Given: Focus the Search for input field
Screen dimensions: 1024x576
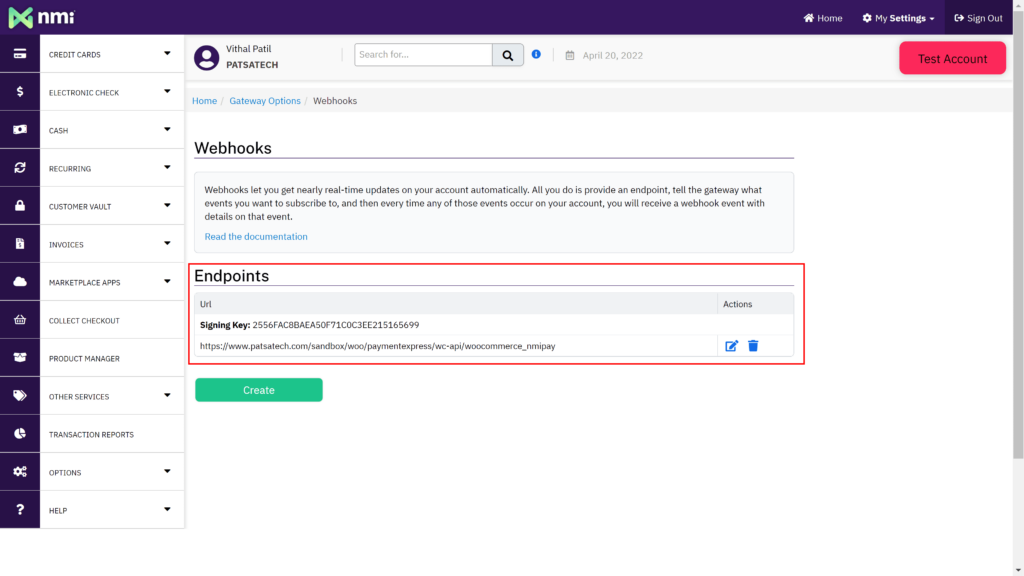Looking at the screenshot, I should [423, 55].
